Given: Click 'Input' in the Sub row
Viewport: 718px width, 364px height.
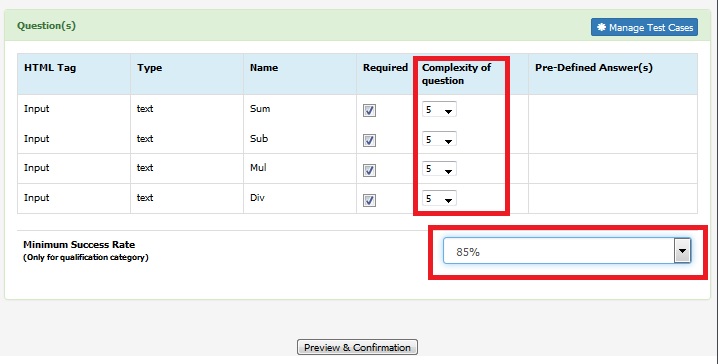Looking at the screenshot, I should (37, 139).
